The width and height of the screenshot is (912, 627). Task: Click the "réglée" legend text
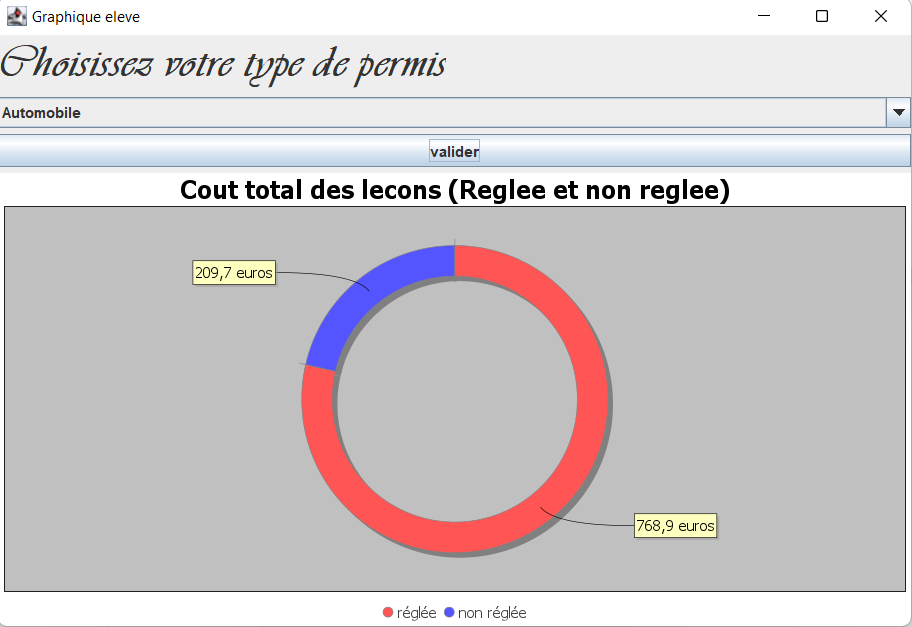click(416, 613)
